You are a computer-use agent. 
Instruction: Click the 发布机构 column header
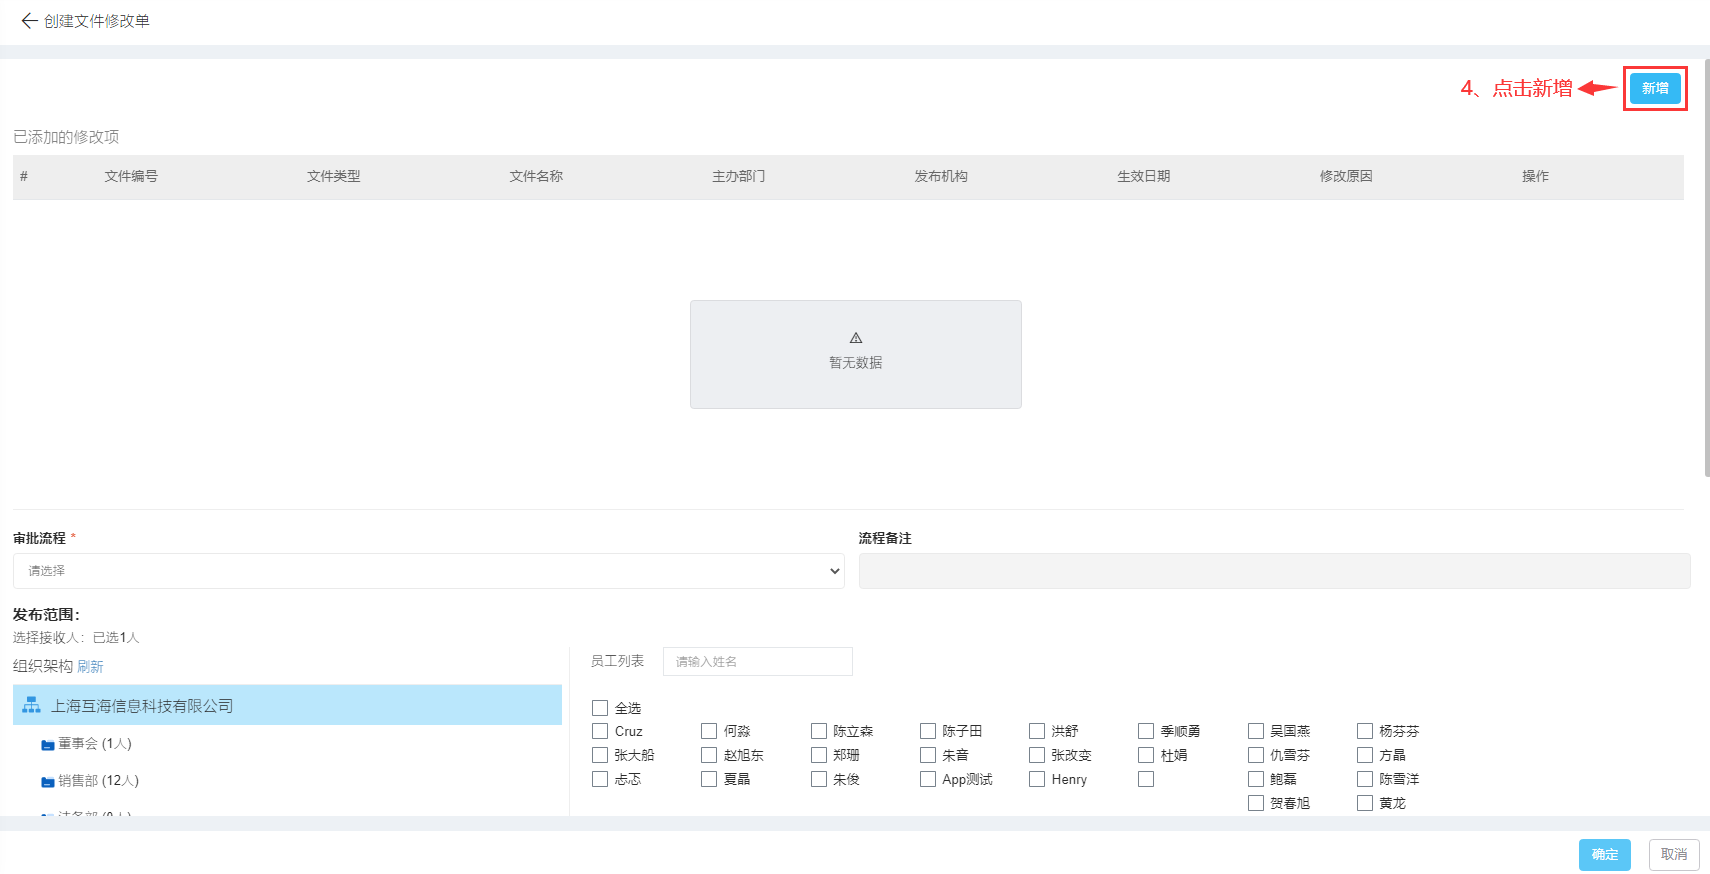coord(941,176)
